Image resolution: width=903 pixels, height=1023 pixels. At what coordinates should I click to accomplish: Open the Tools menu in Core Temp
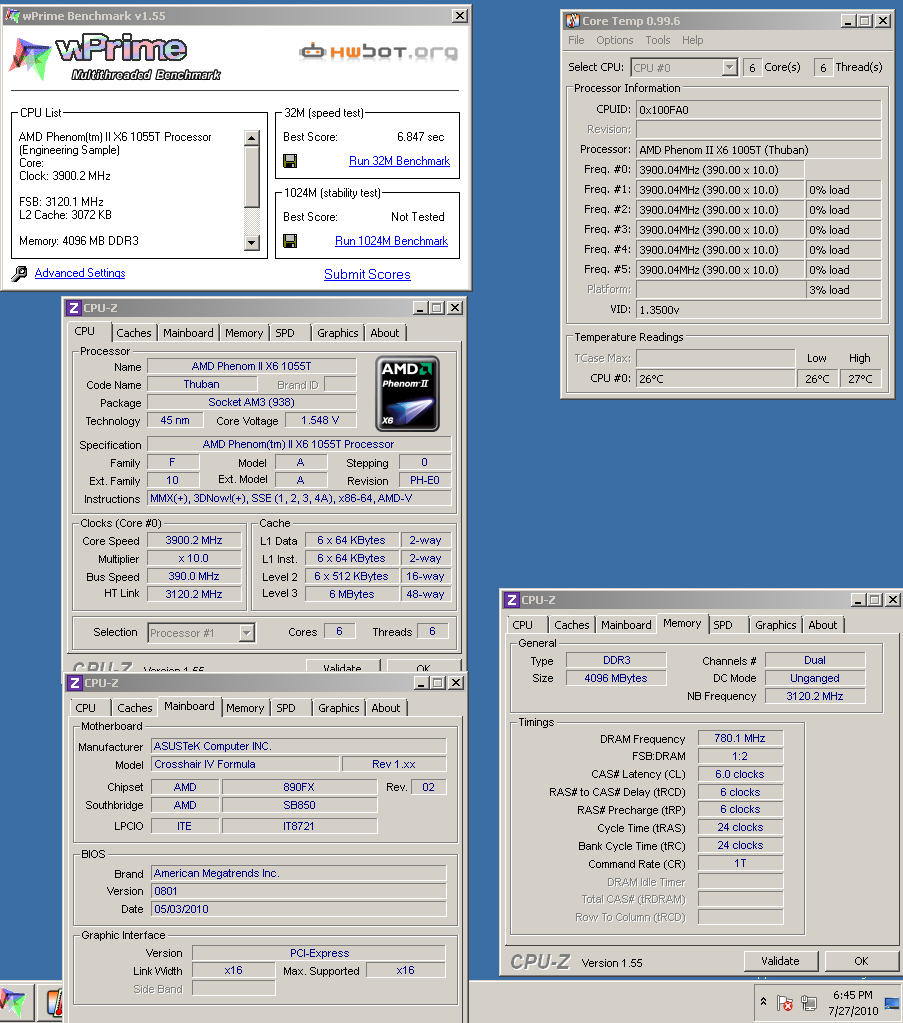point(658,40)
